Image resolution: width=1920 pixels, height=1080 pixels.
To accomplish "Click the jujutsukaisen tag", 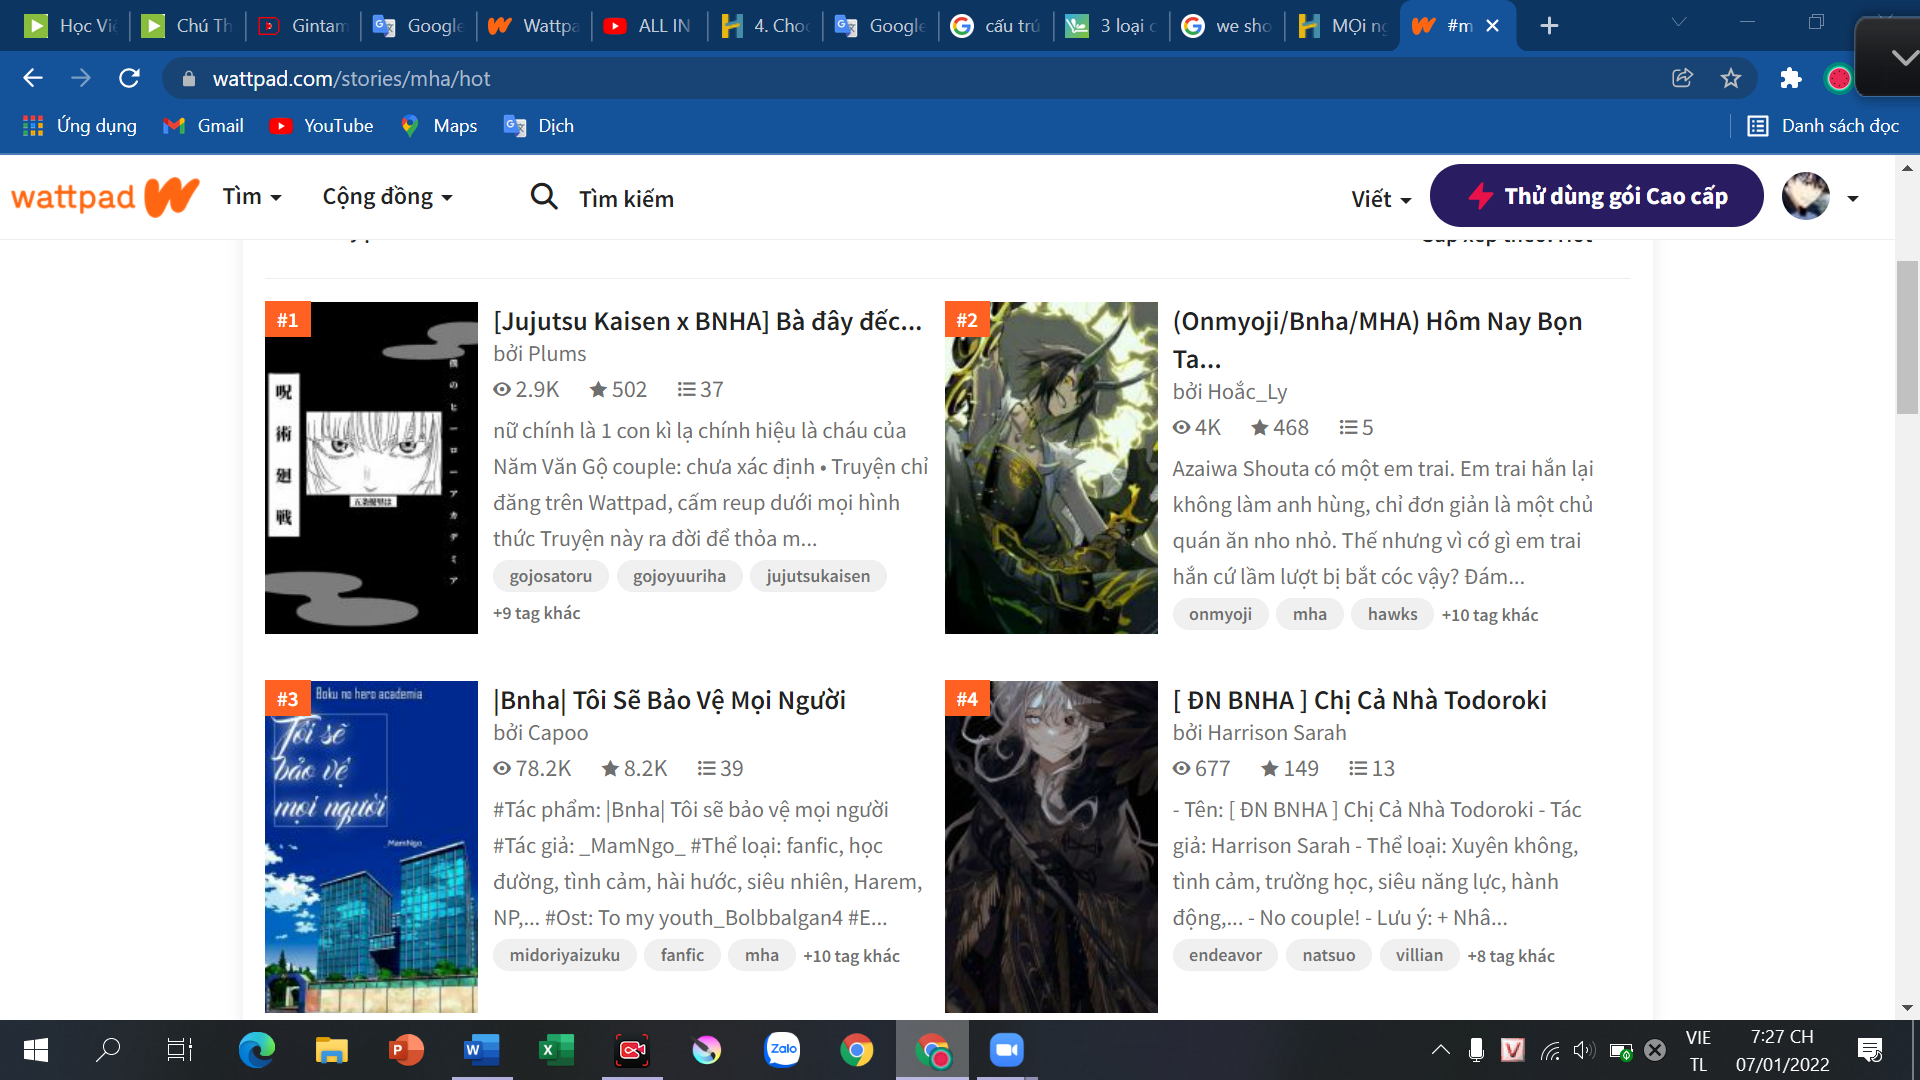I will coord(818,576).
